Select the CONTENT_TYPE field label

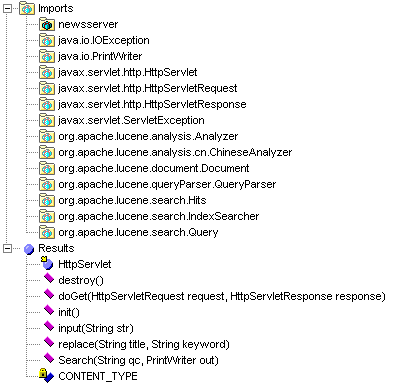coord(98,376)
